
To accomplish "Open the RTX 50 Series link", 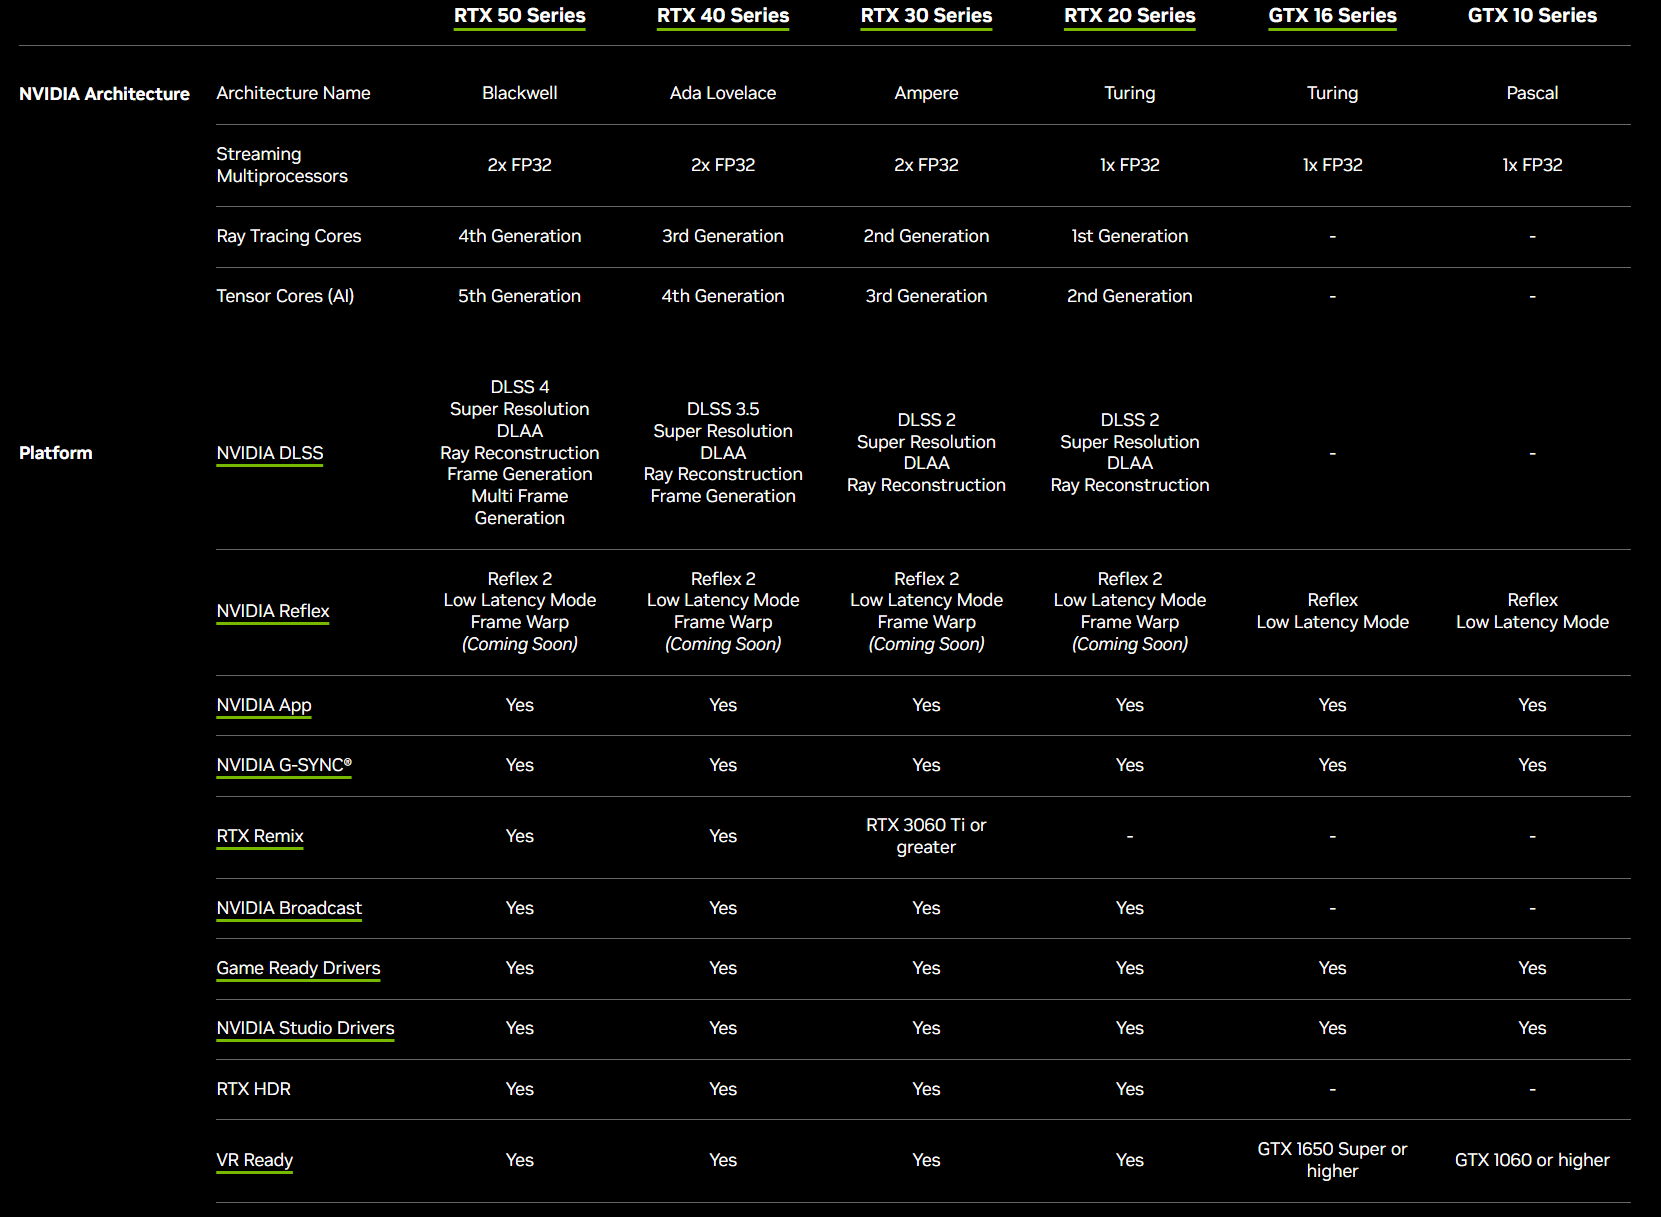I will 519,16.
